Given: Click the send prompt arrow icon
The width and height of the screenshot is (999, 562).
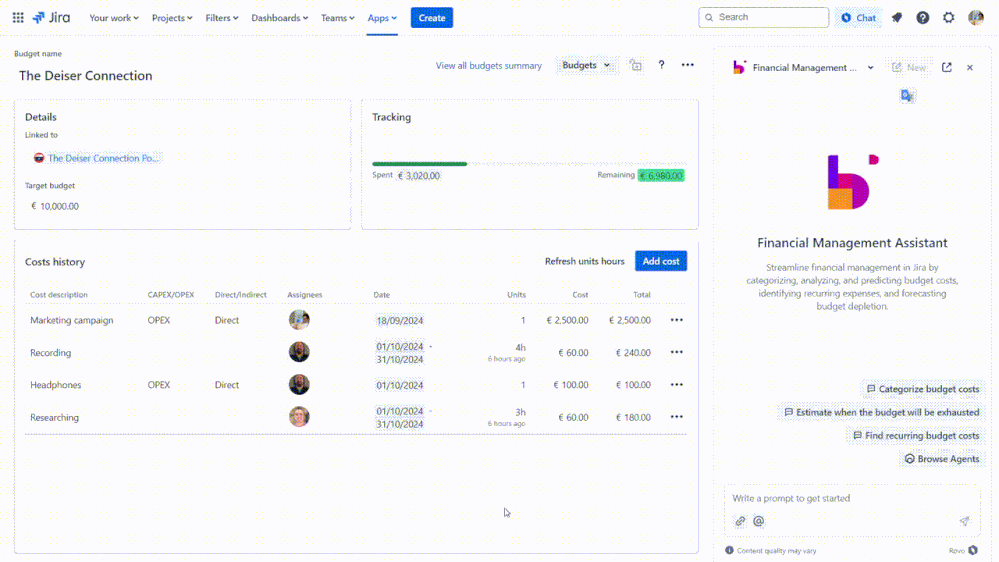Looking at the screenshot, I should (x=965, y=521).
